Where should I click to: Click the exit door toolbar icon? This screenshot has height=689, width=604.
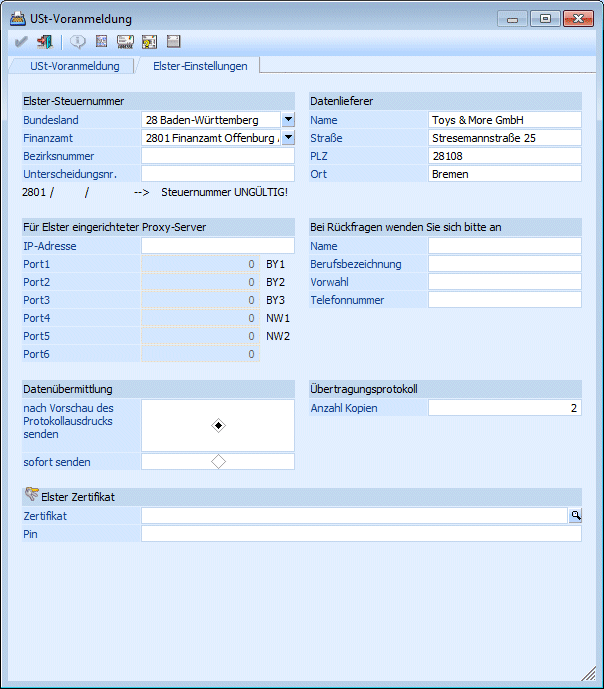pyautogui.click(x=44, y=42)
